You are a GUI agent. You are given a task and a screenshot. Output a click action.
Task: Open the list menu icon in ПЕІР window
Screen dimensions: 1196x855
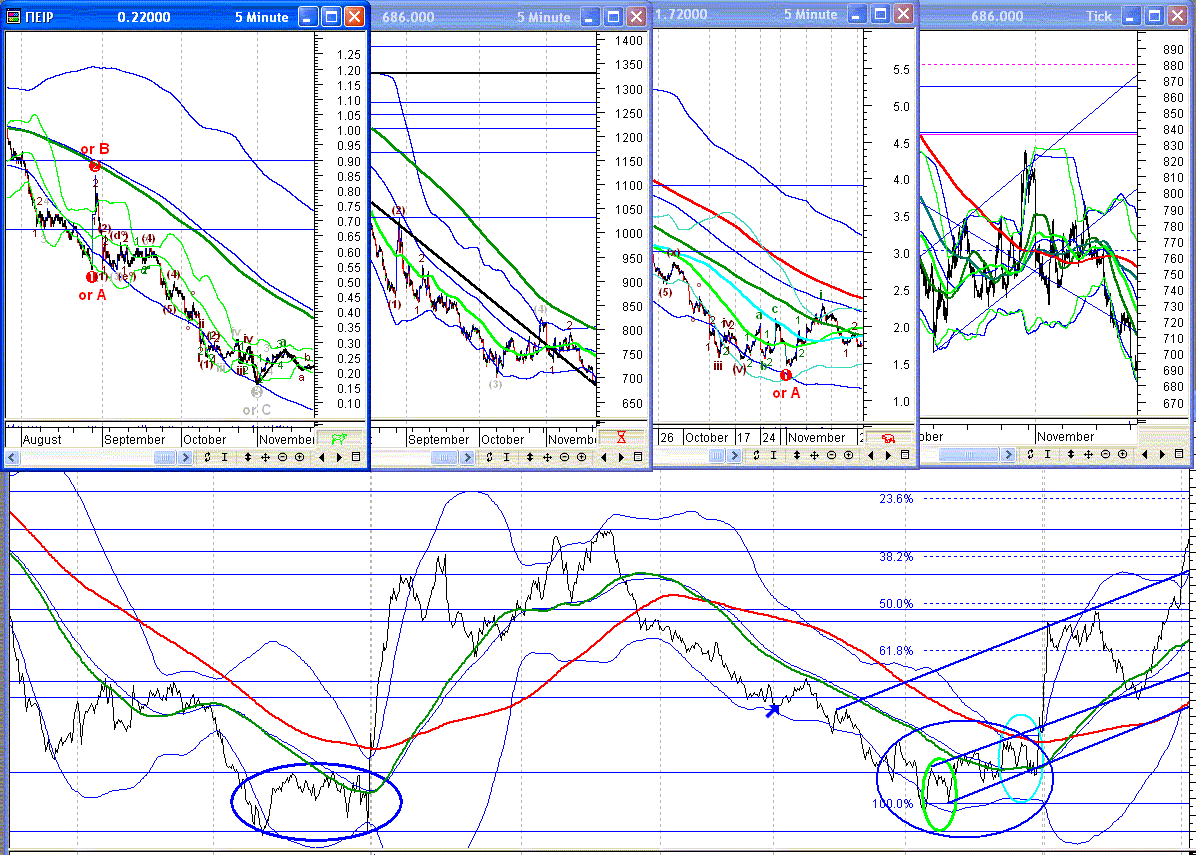356,457
